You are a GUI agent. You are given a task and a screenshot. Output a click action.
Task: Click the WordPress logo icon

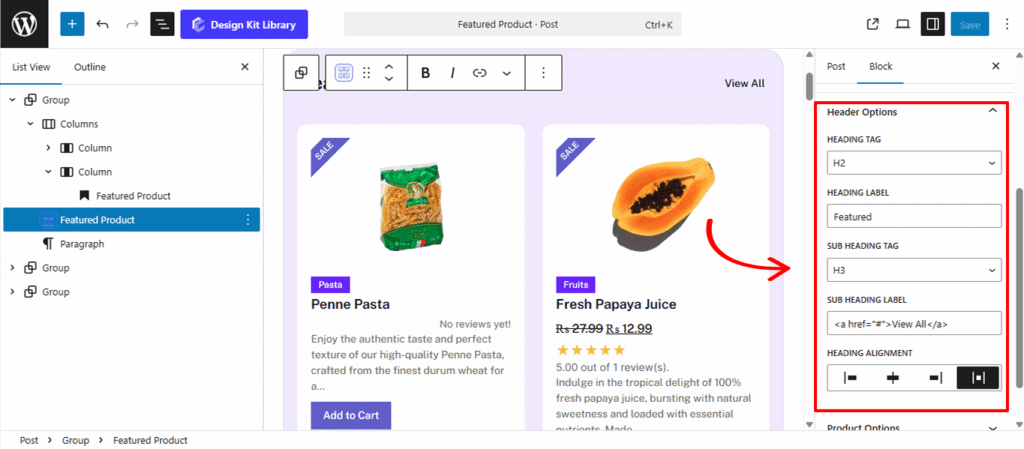[x=24, y=24]
